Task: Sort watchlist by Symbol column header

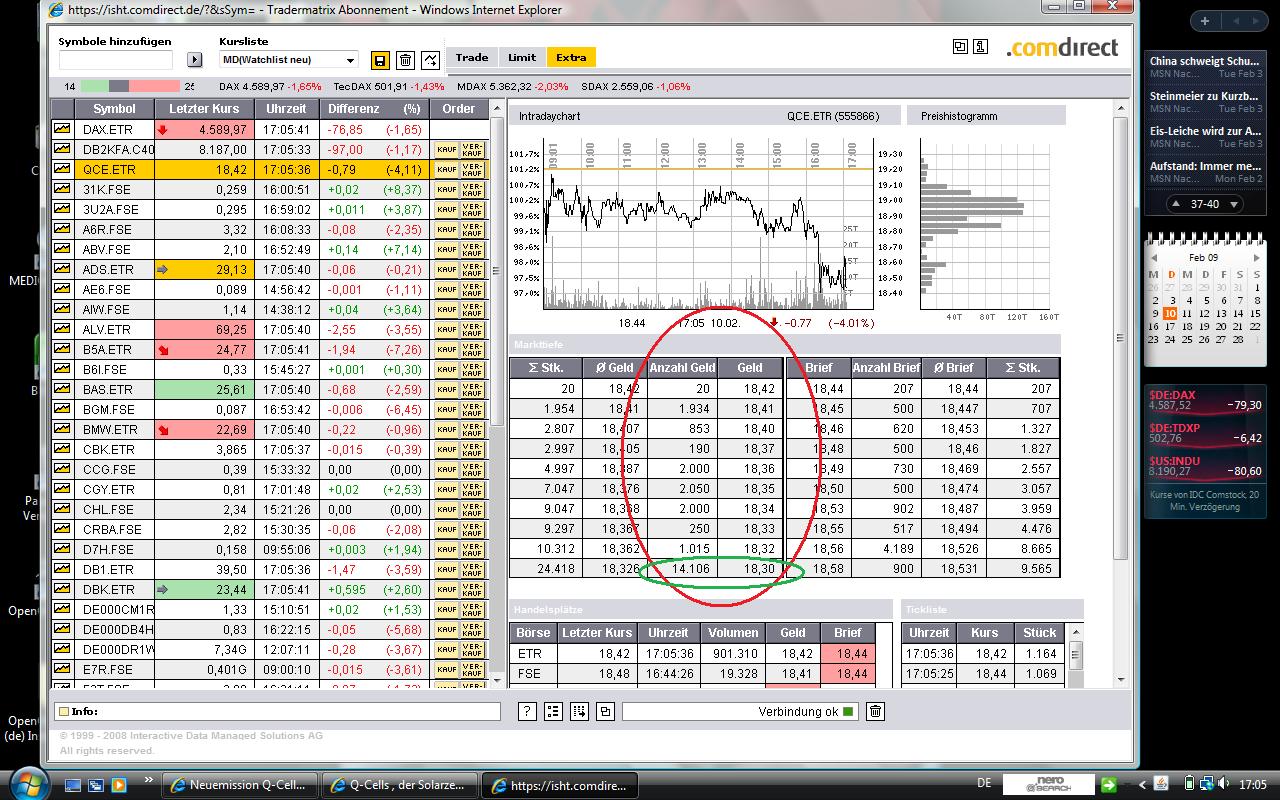Action: [114, 109]
